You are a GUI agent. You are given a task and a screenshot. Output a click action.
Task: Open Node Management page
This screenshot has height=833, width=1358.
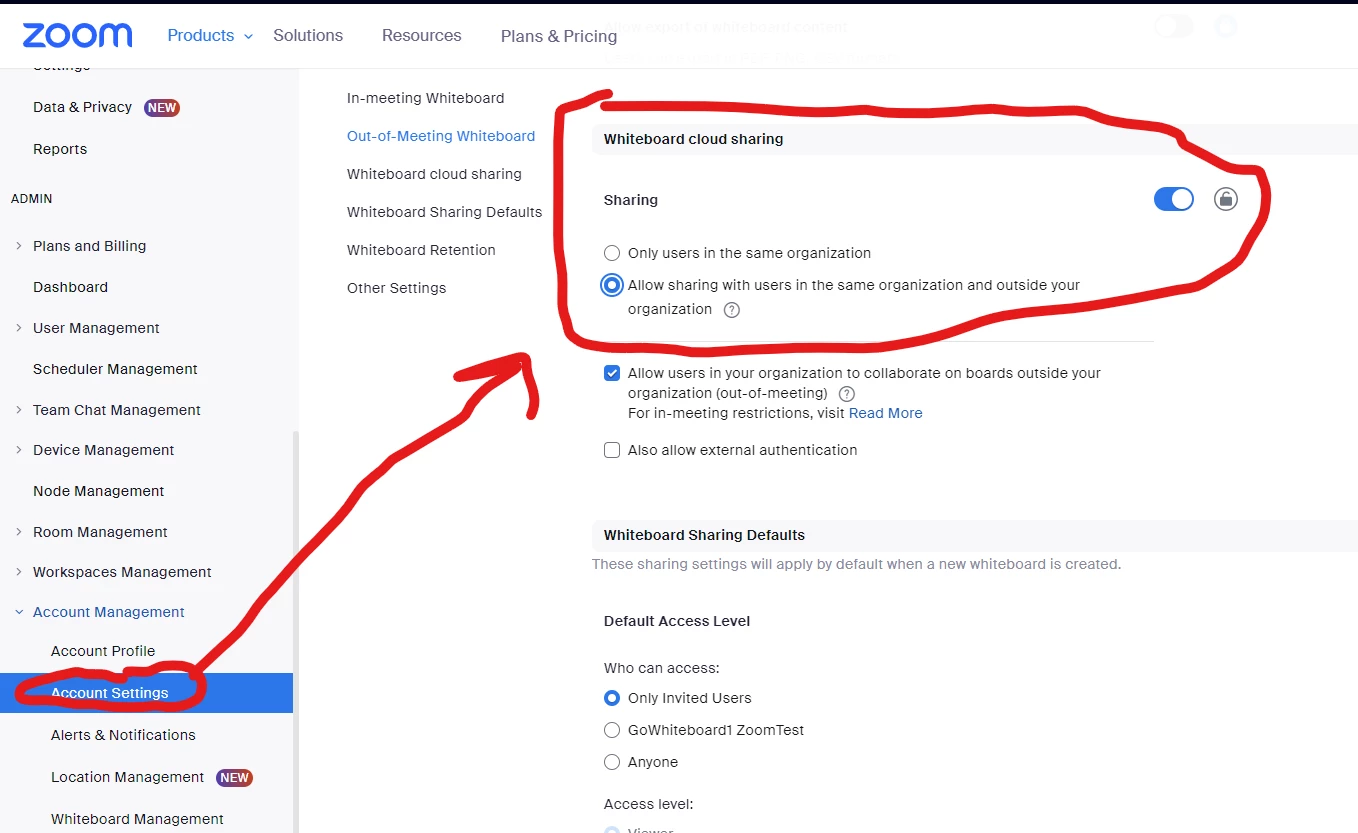[x=98, y=491]
